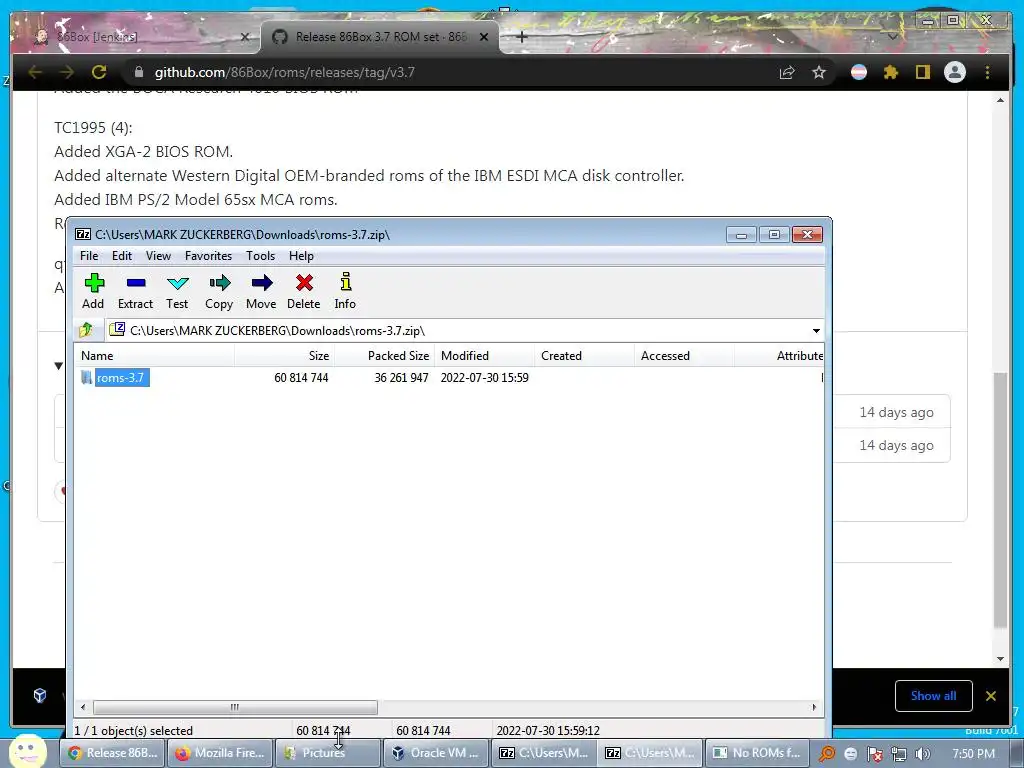Switch to the 86Box [Jenkins] tab
This screenshot has height=768, width=1024.
pyautogui.click(x=137, y=37)
